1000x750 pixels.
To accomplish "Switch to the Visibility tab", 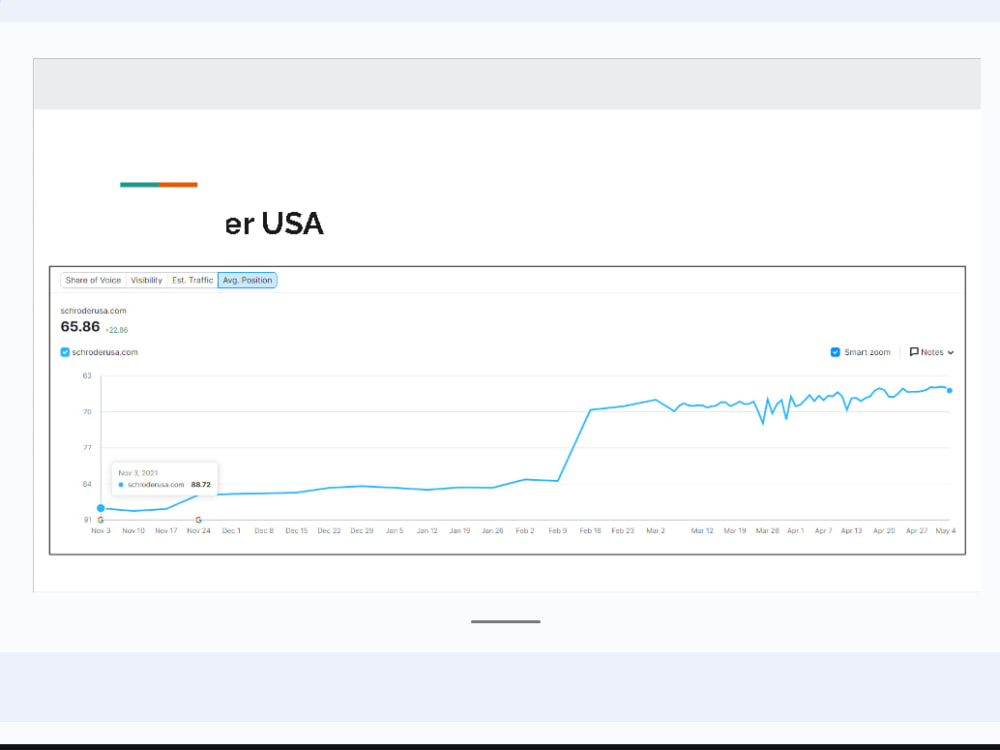I will [146, 280].
